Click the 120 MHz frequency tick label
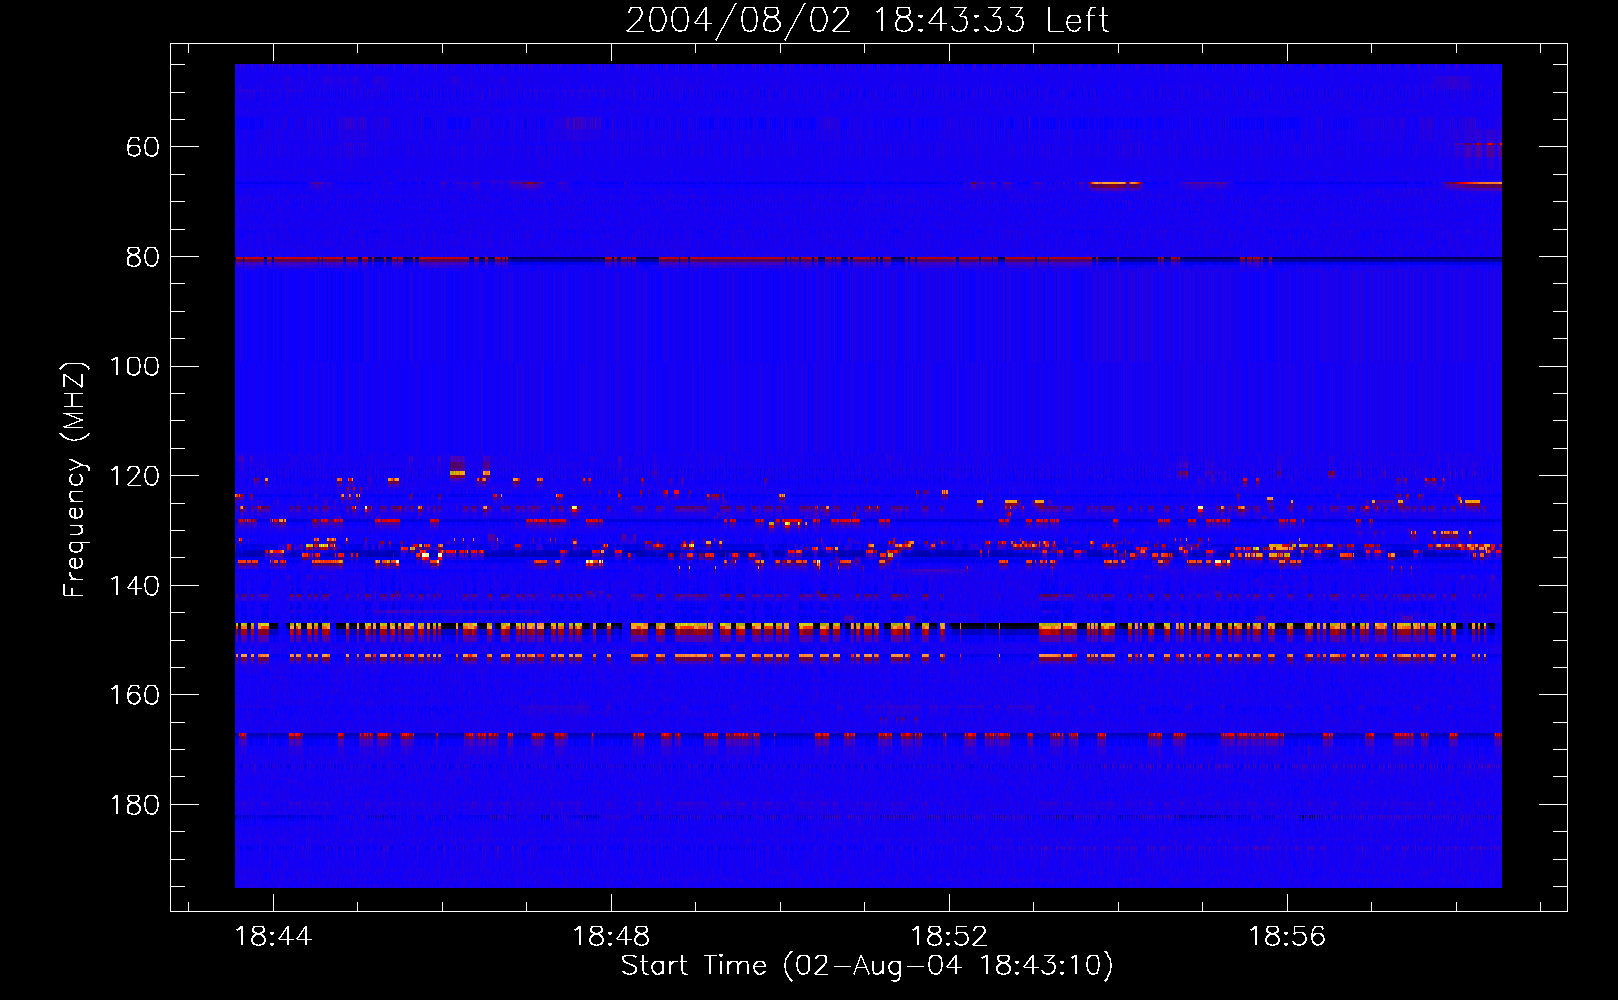 tap(135, 476)
